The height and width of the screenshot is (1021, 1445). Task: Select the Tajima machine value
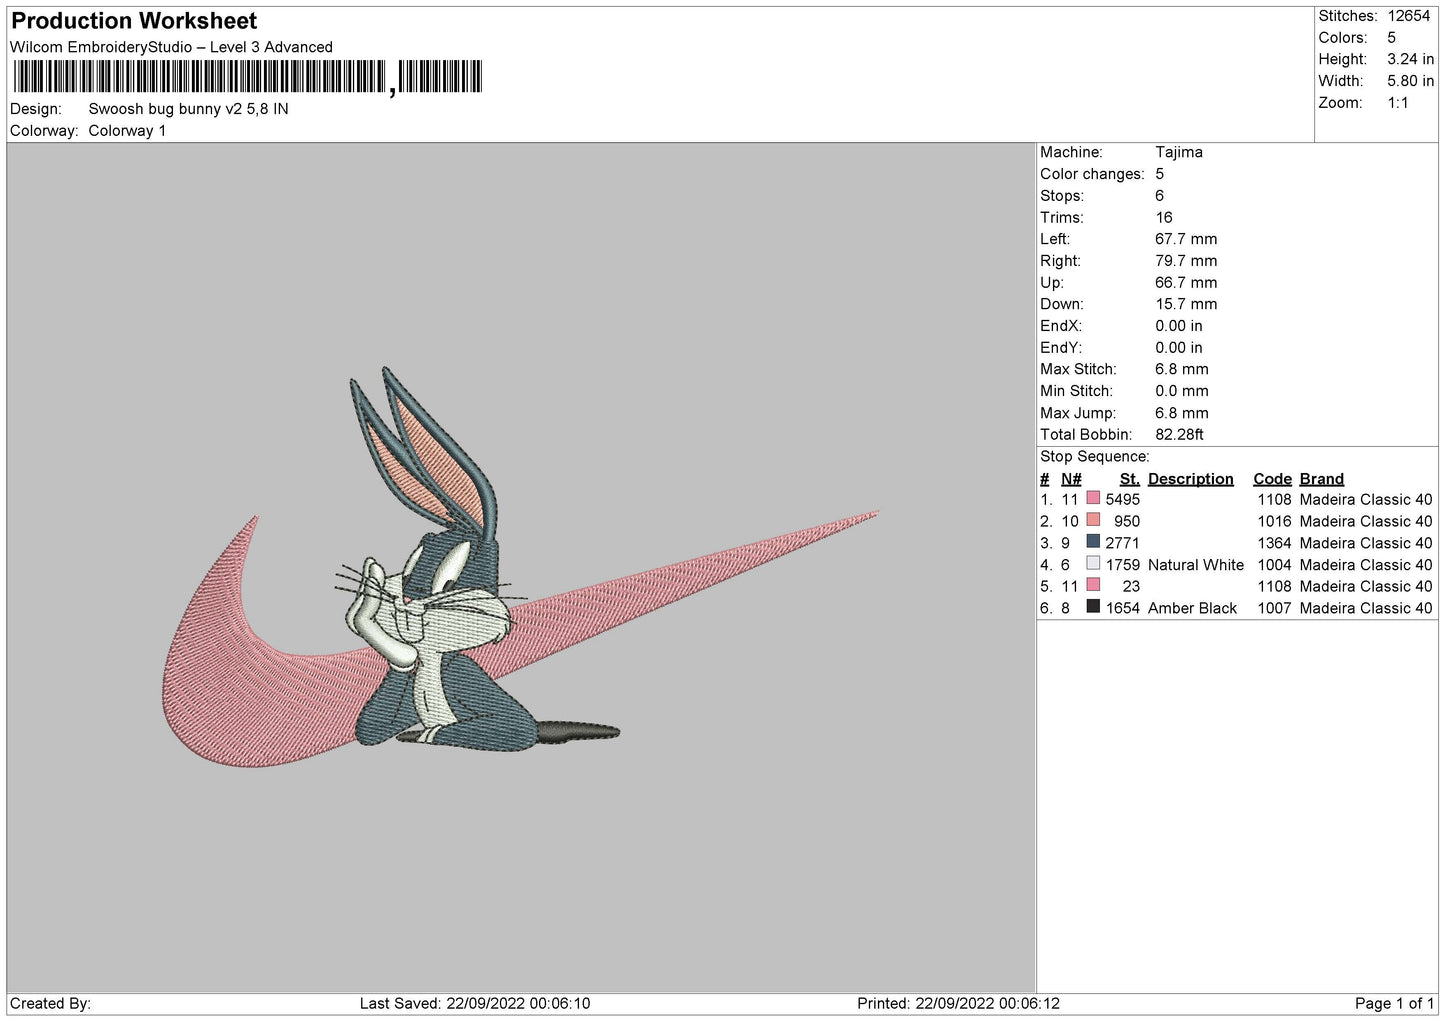(x=1178, y=152)
